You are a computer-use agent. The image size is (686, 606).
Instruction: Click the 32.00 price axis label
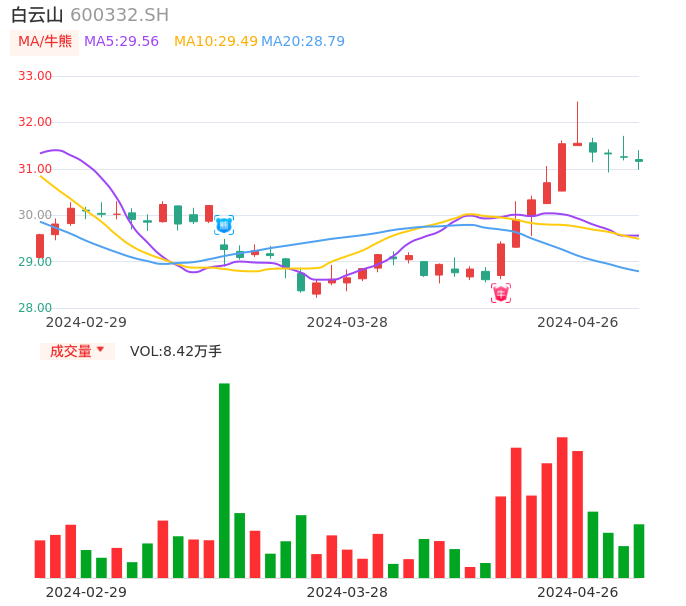(35, 122)
